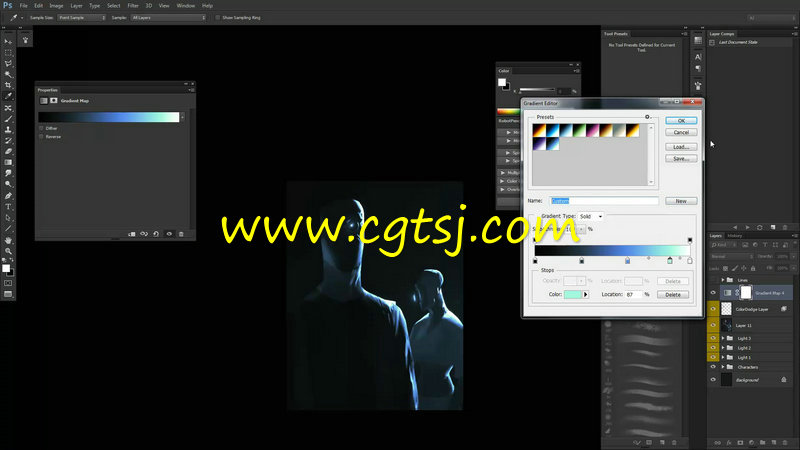This screenshot has height=450, width=800.
Task: Click the foreground color swatch in toolbar
Action: (6, 268)
